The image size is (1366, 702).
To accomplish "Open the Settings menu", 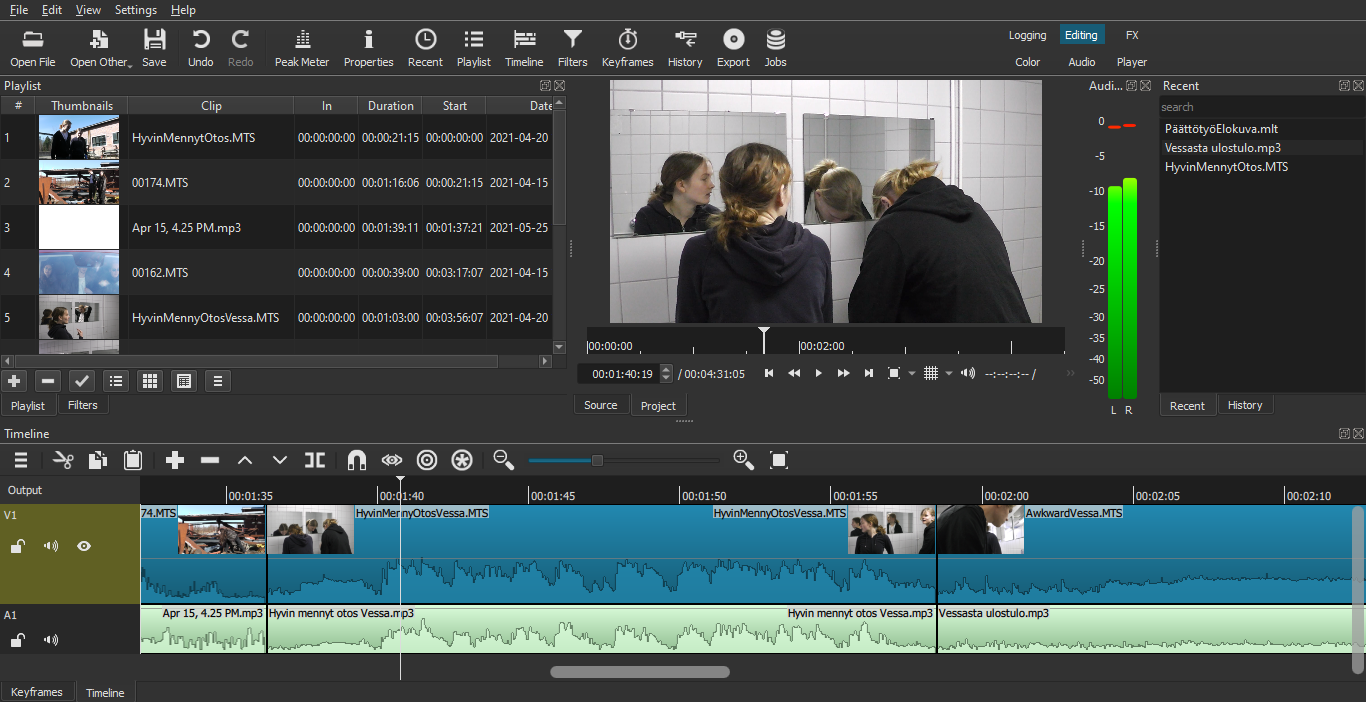I will click(135, 10).
